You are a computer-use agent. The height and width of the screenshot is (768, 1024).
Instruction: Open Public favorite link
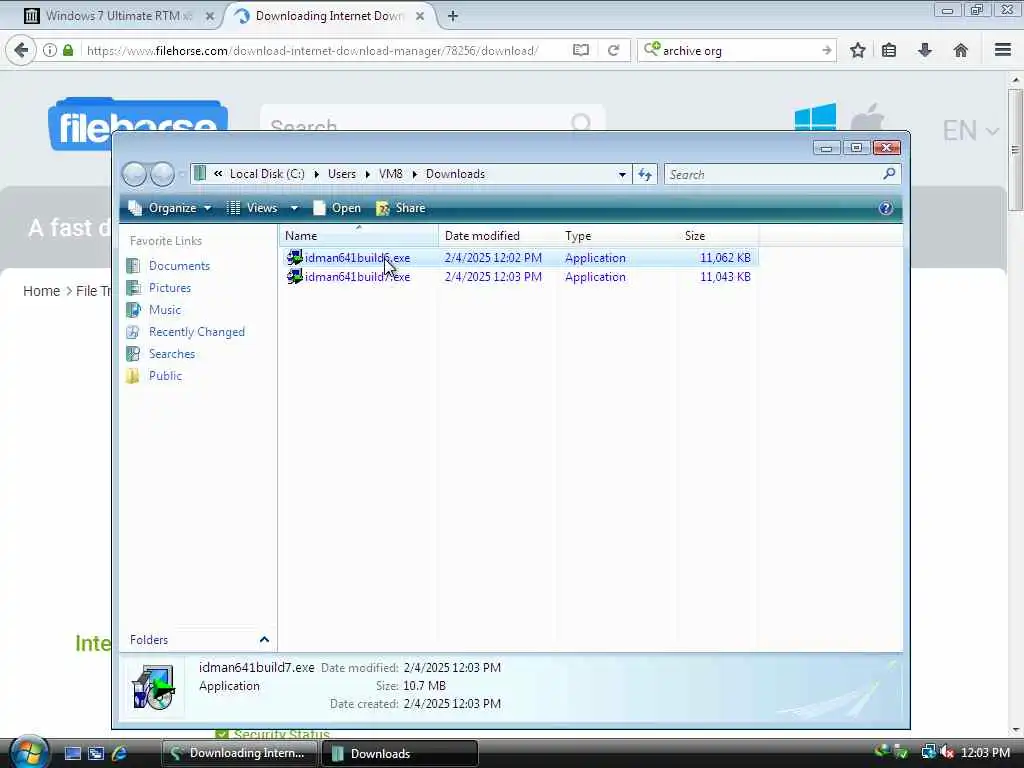pos(154,376)
